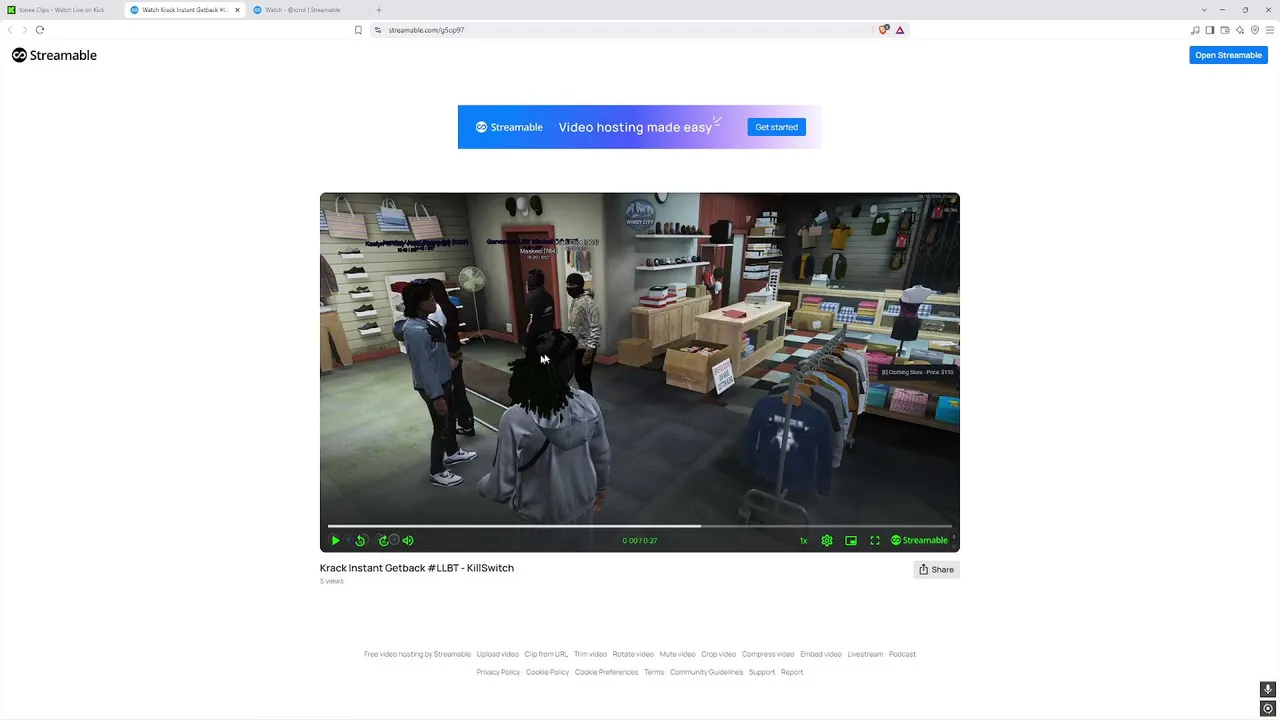
Task: Seek on the video progress bar
Action: pyautogui.click(x=640, y=525)
